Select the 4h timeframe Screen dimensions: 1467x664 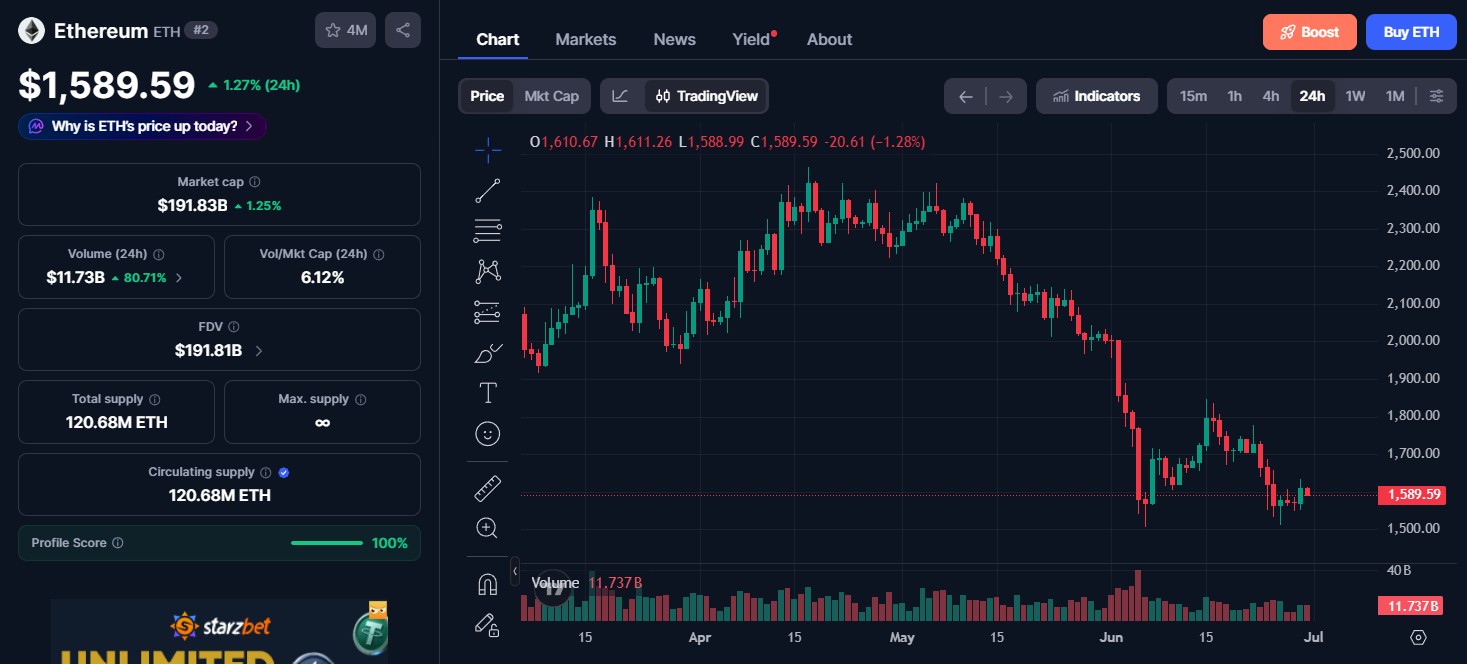tap(1271, 96)
